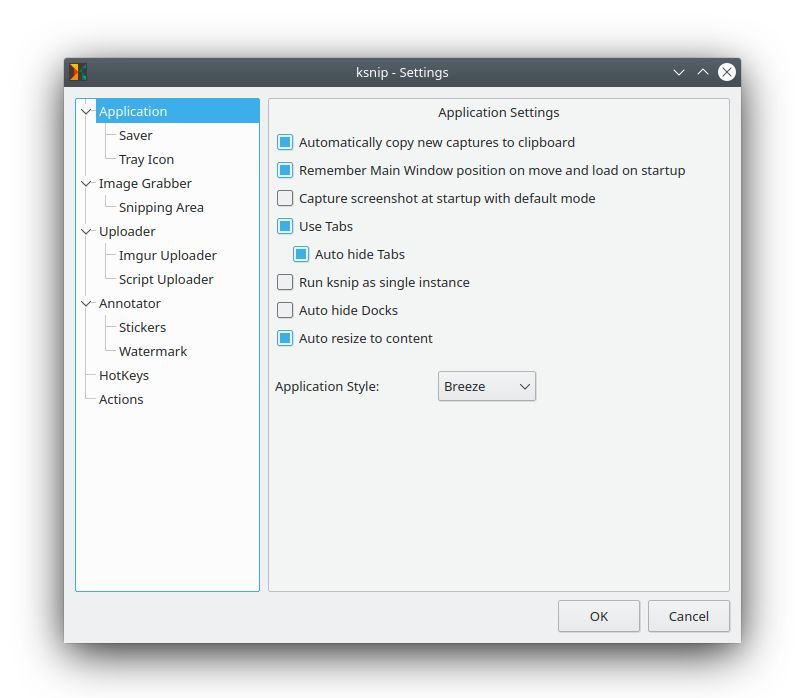Select the Annotator category

(x=130, y=303)
